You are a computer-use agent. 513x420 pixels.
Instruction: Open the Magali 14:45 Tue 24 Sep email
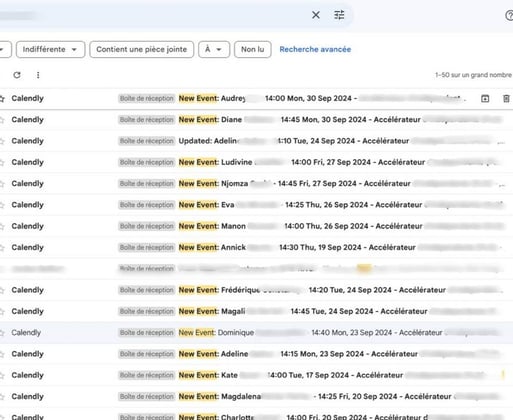tap(256, 311)
